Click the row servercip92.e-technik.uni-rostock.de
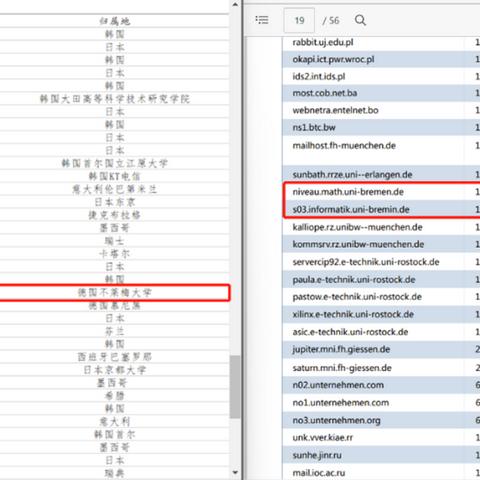The height and width of the screenshot is (480, 480). click(381, 262)
